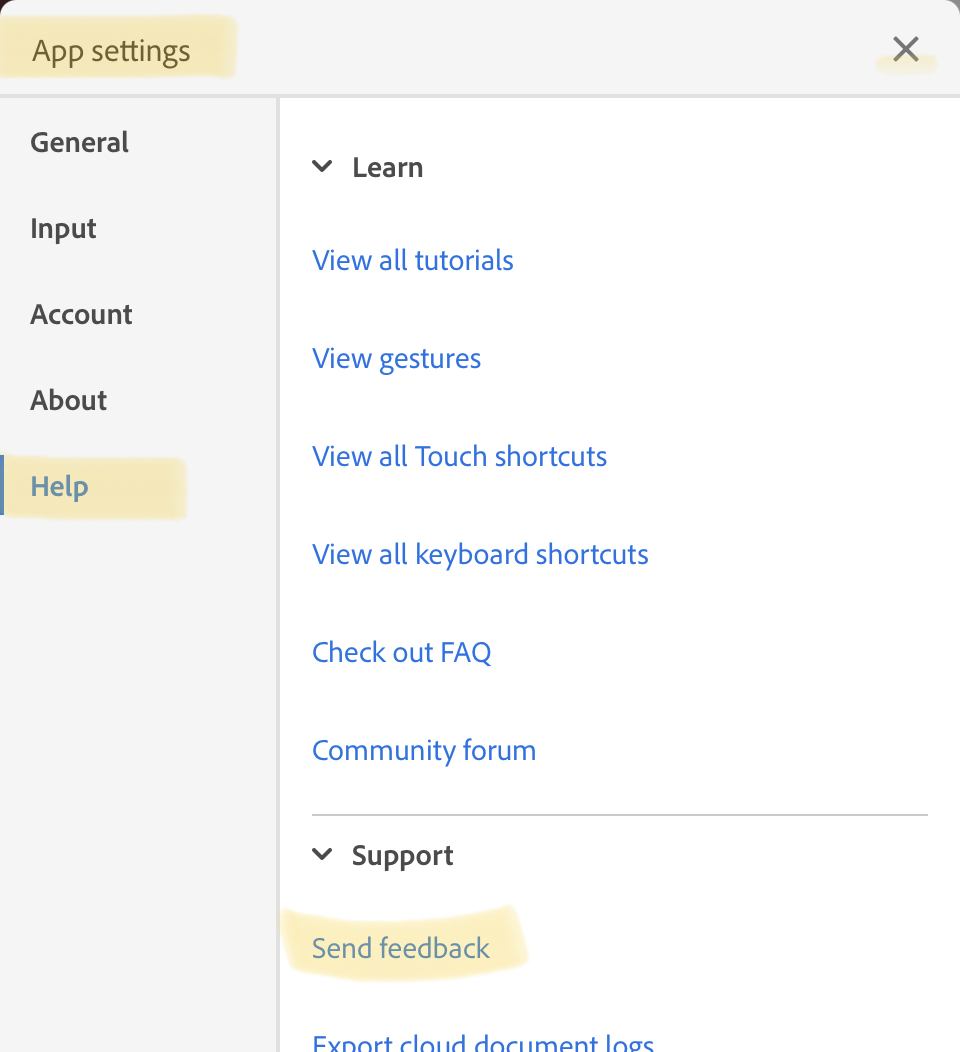Screen dimensions: 960x1052
Task: Select the Account settings section
Action: point(81,314)
